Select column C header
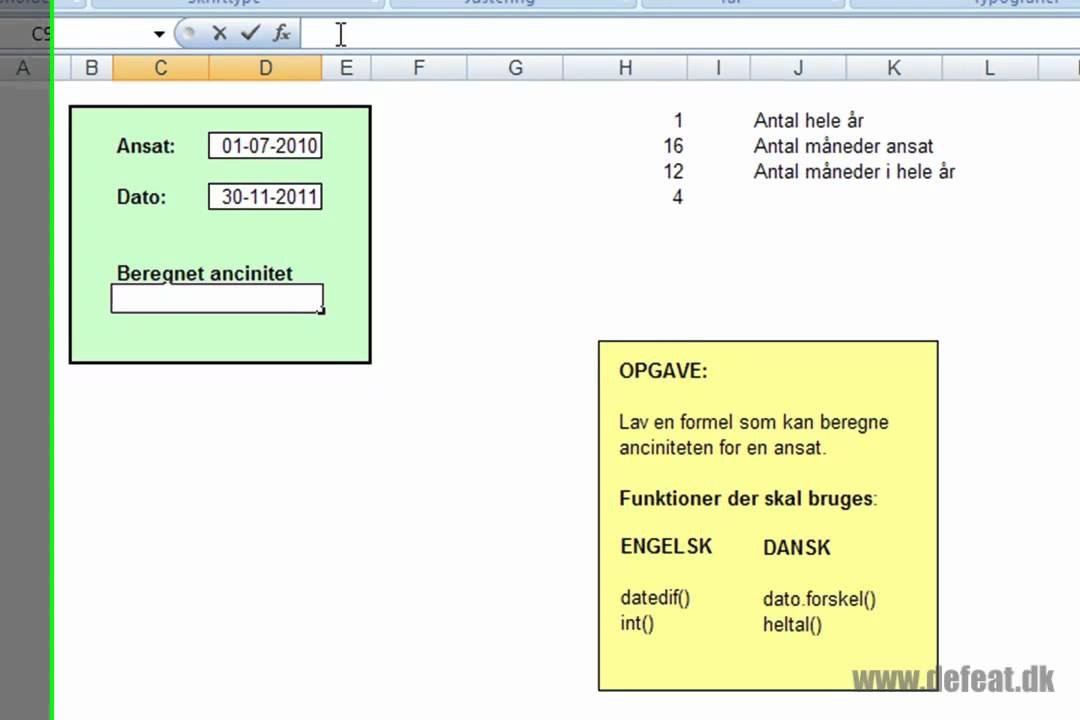Screen dimensions: 1080x720 (x=160, y=68)
